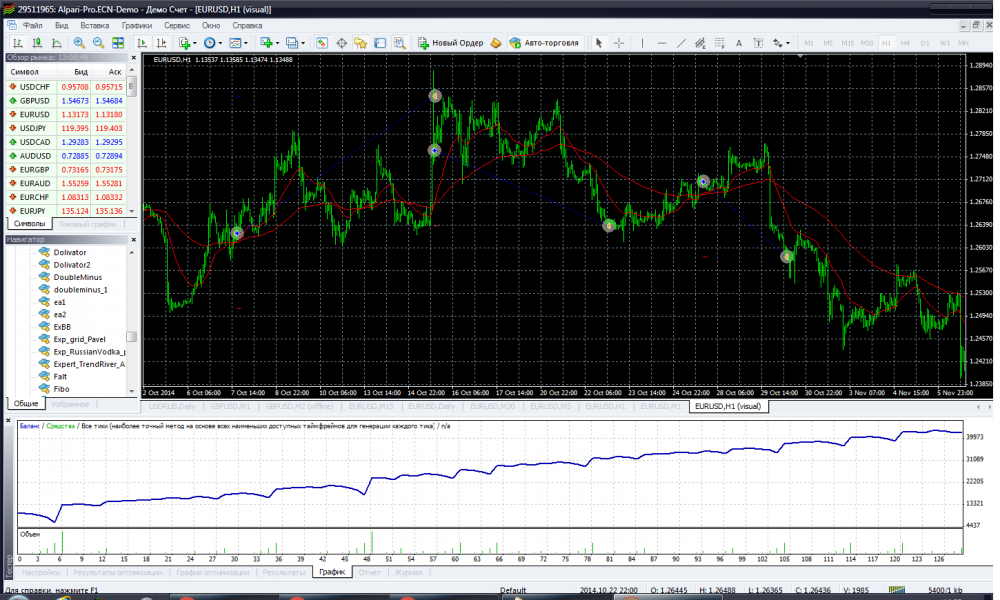
Task: Zoom out of the chart
Action: pos(98,43)
